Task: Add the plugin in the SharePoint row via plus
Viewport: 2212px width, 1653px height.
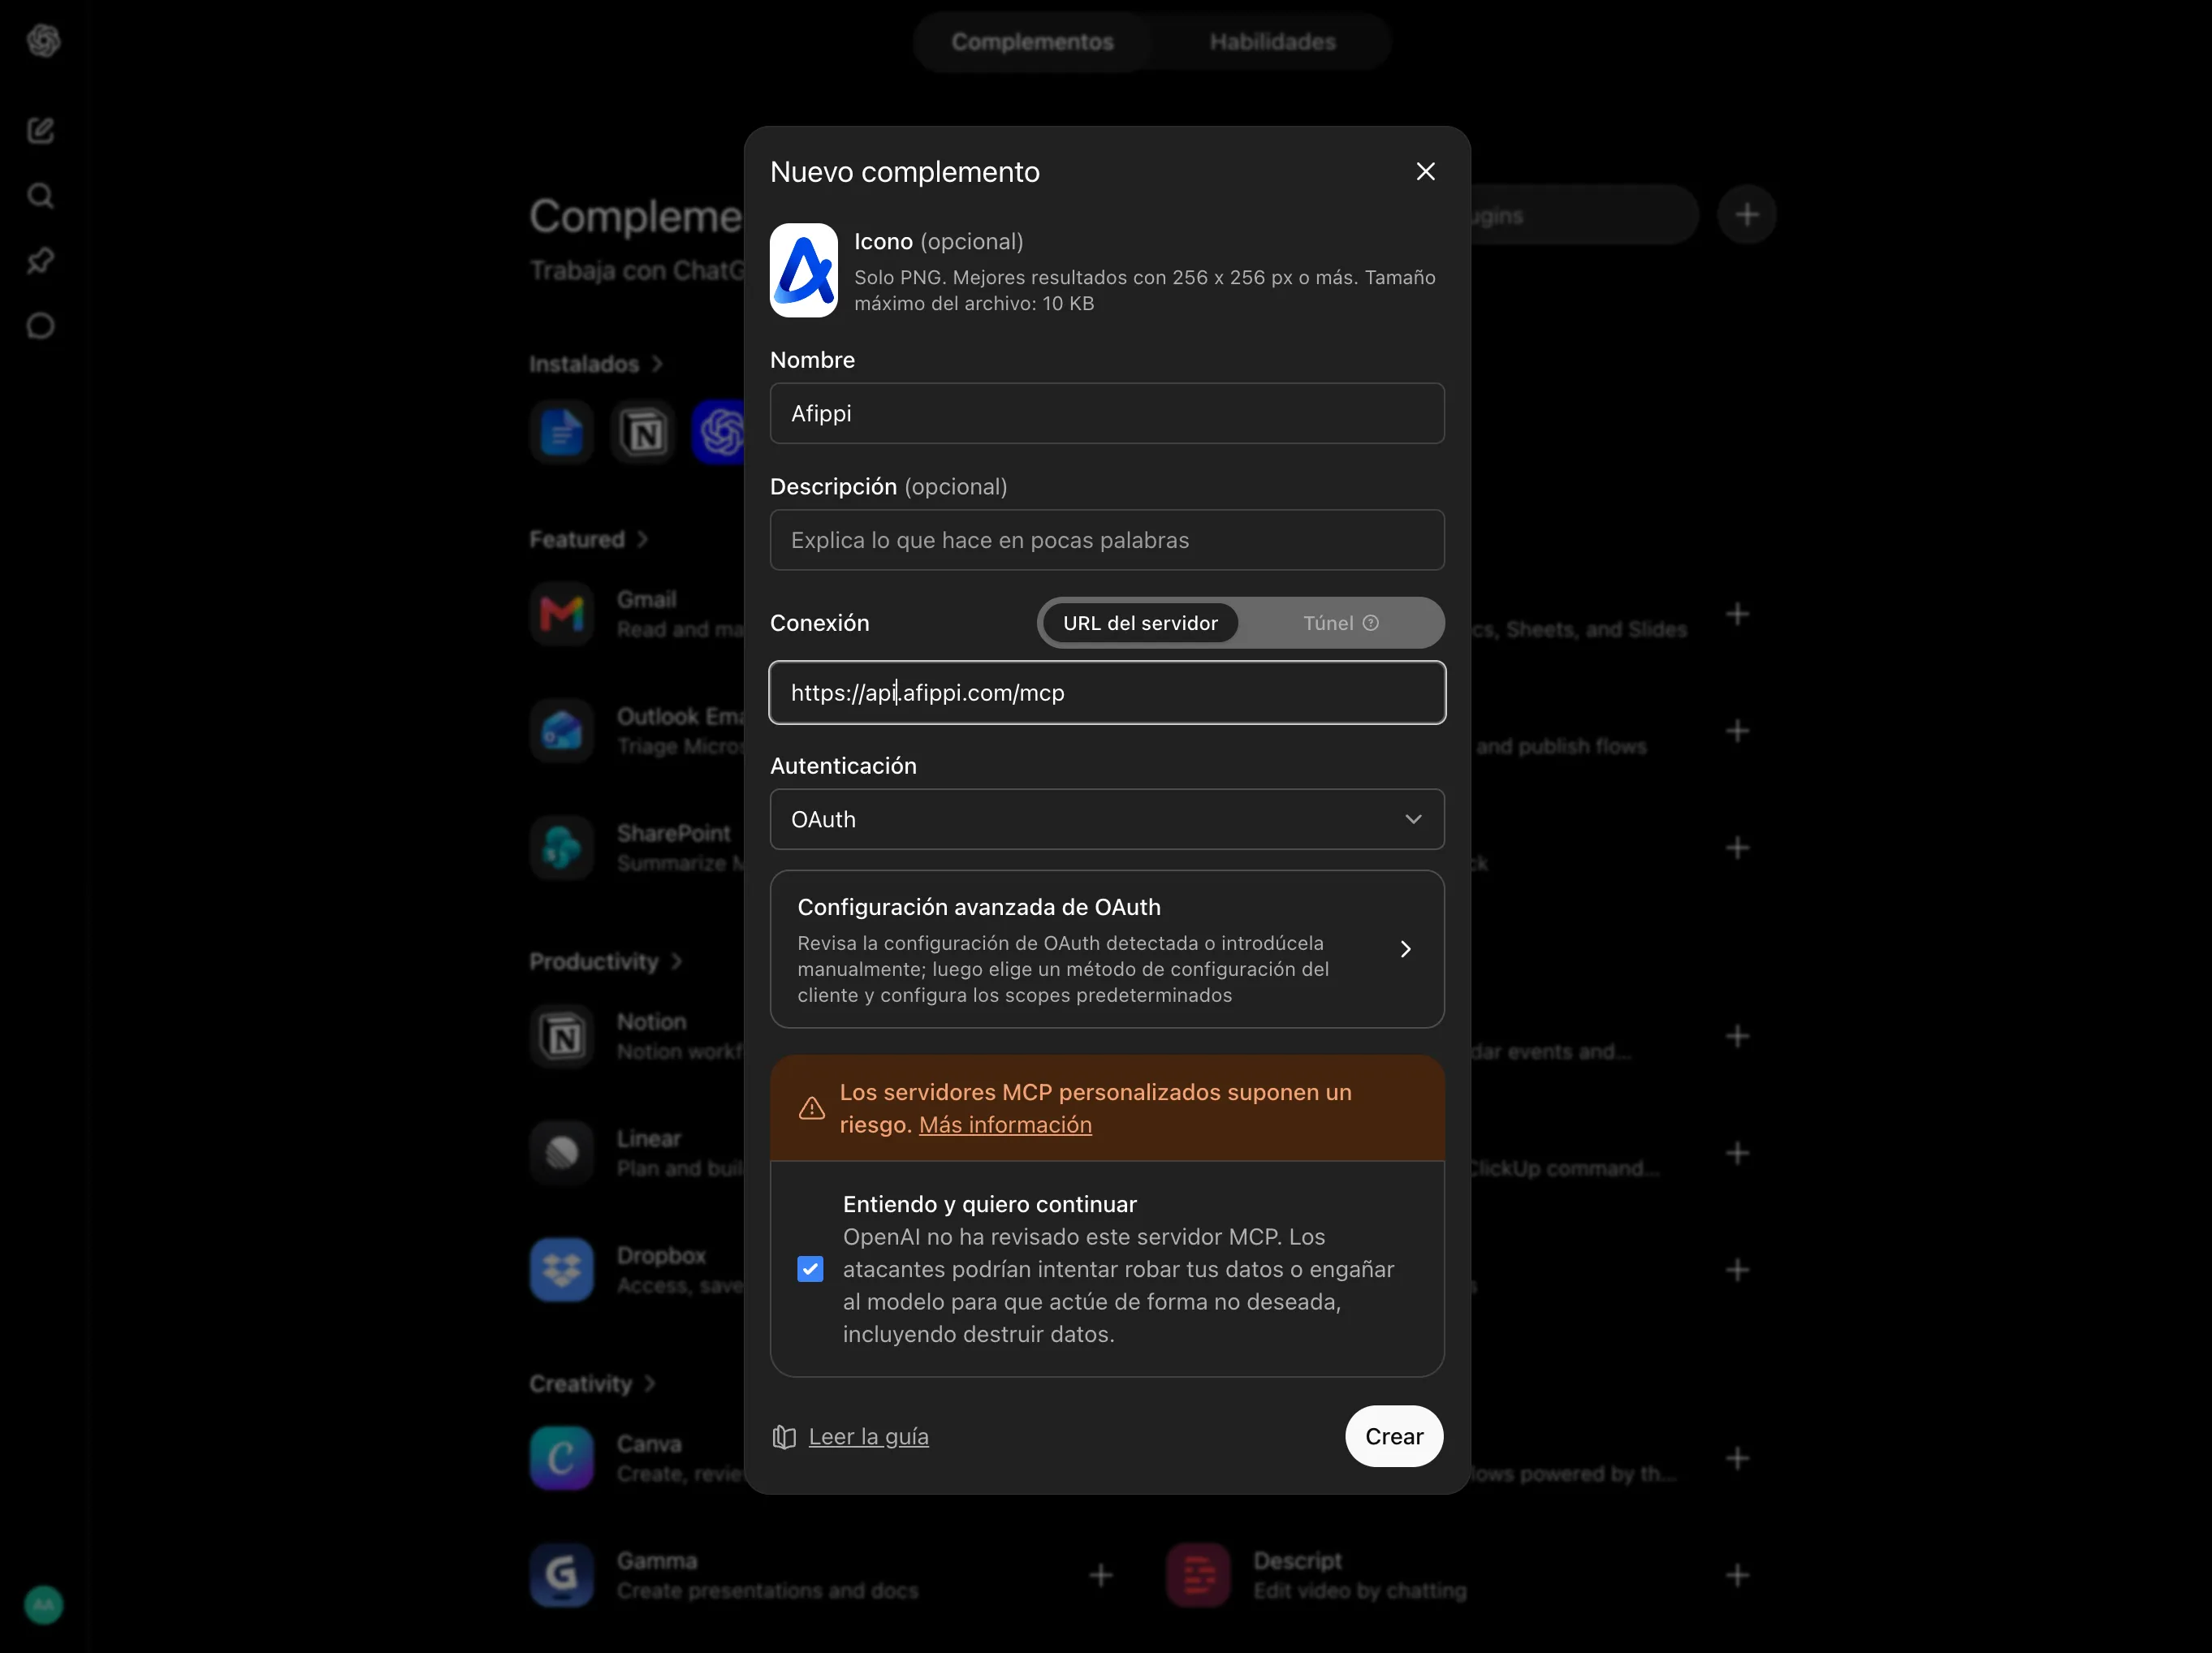Action: coord(1738,848)
